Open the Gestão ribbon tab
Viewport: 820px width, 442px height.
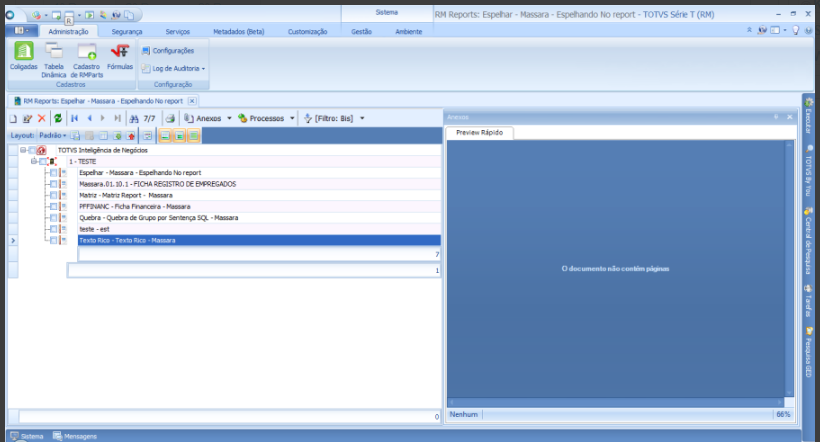[x=361, y=32]
